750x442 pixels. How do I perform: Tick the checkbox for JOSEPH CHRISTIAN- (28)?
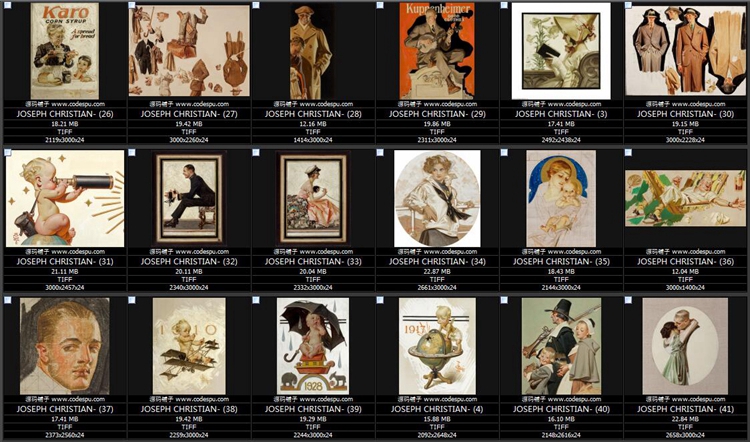(x=256, y=5)
